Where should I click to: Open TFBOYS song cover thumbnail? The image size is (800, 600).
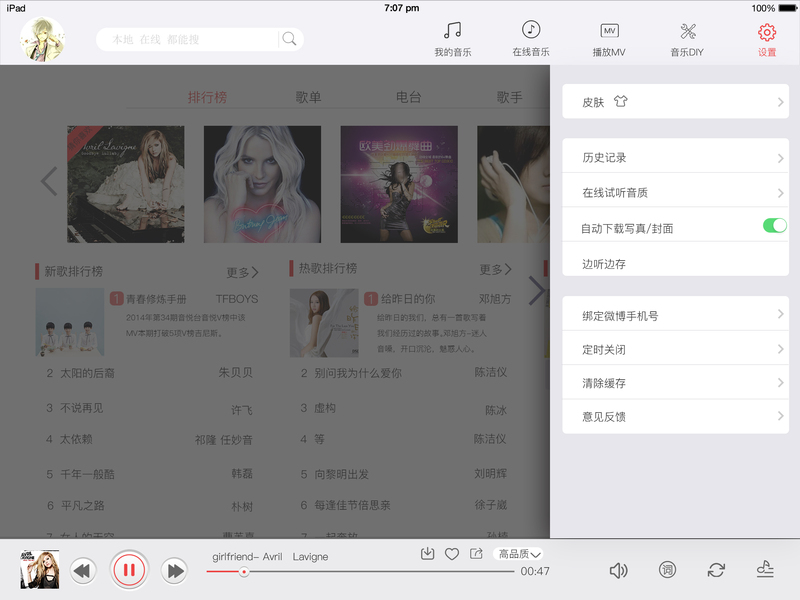click(70, 322)
